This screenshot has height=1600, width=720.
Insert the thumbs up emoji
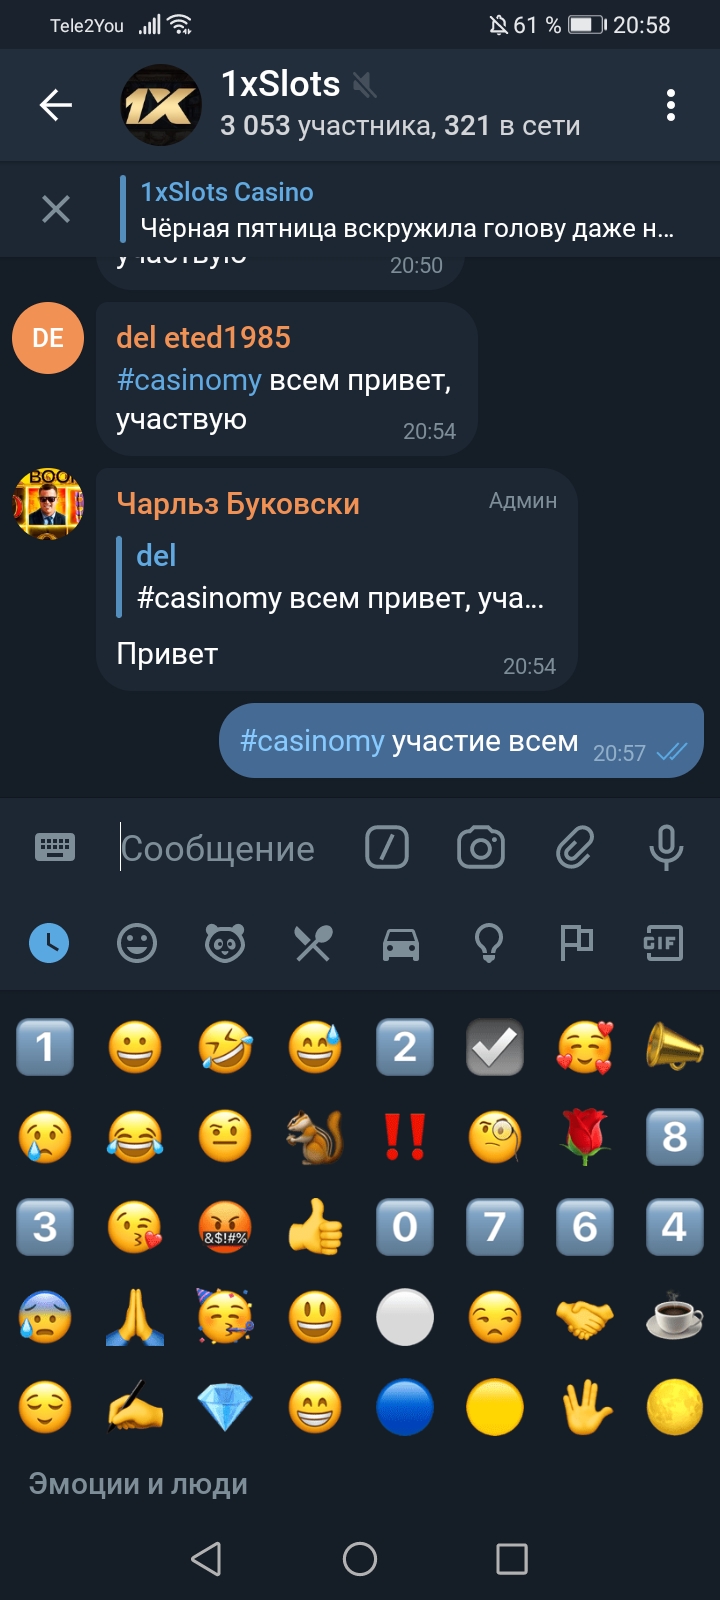pos(315,1227)
